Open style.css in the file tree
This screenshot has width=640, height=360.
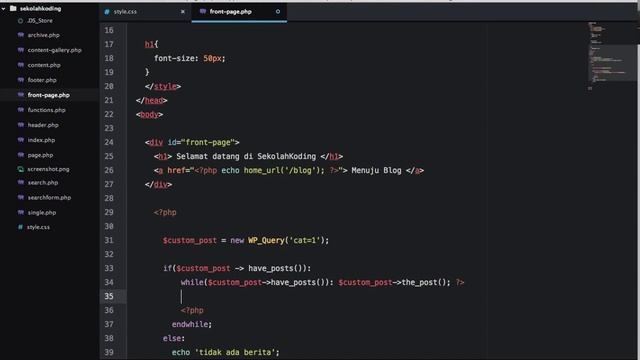(x=38, y=227)
